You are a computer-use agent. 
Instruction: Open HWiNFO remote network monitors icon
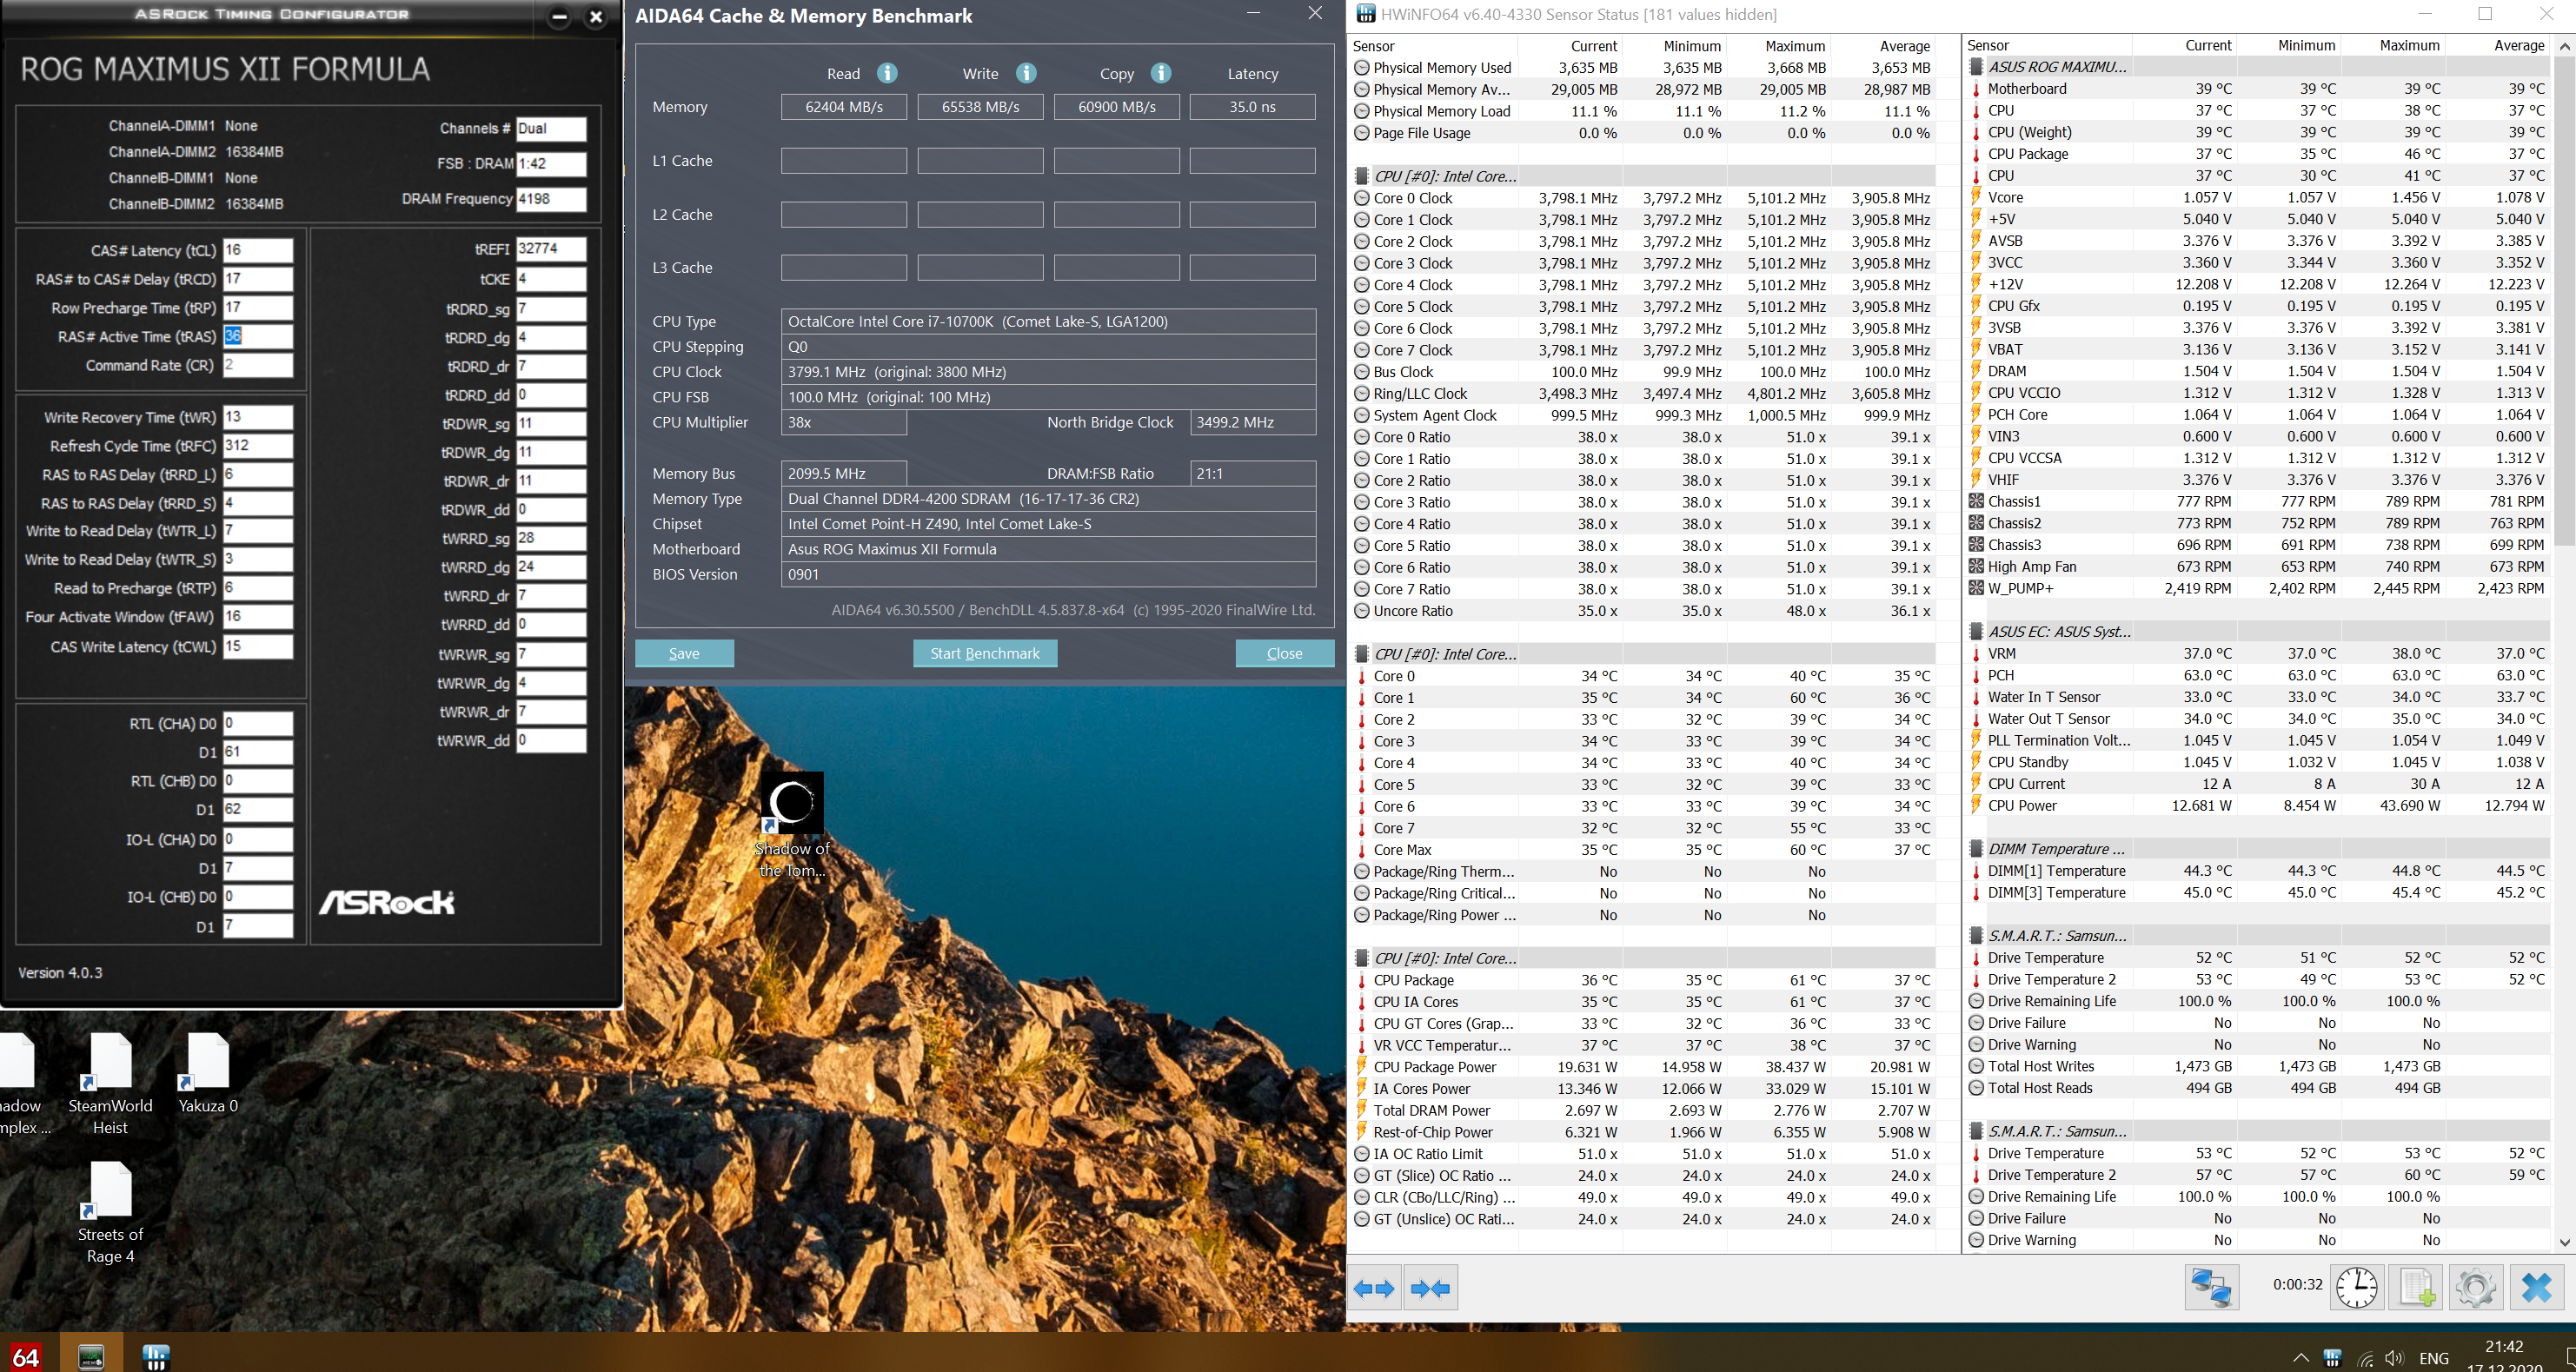(2210, 1287)
